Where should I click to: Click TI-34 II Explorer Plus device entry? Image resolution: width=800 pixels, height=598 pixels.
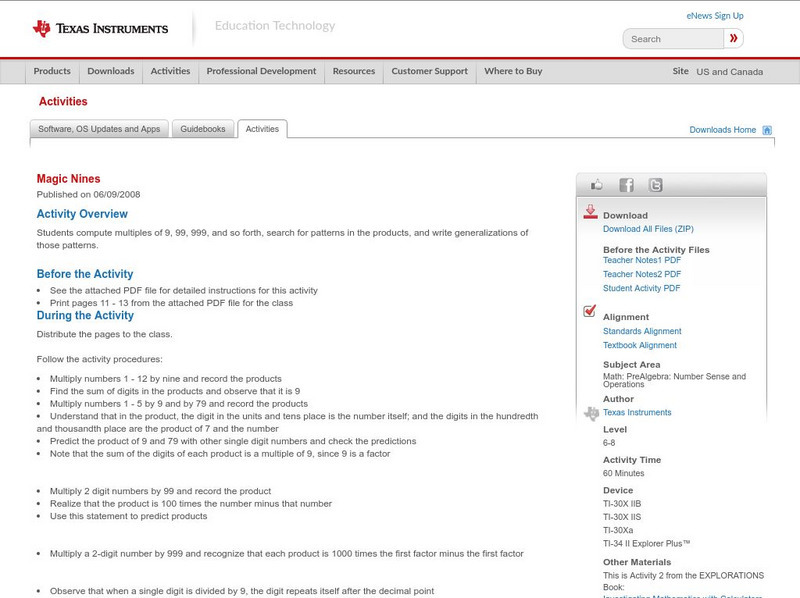point(646,543)
